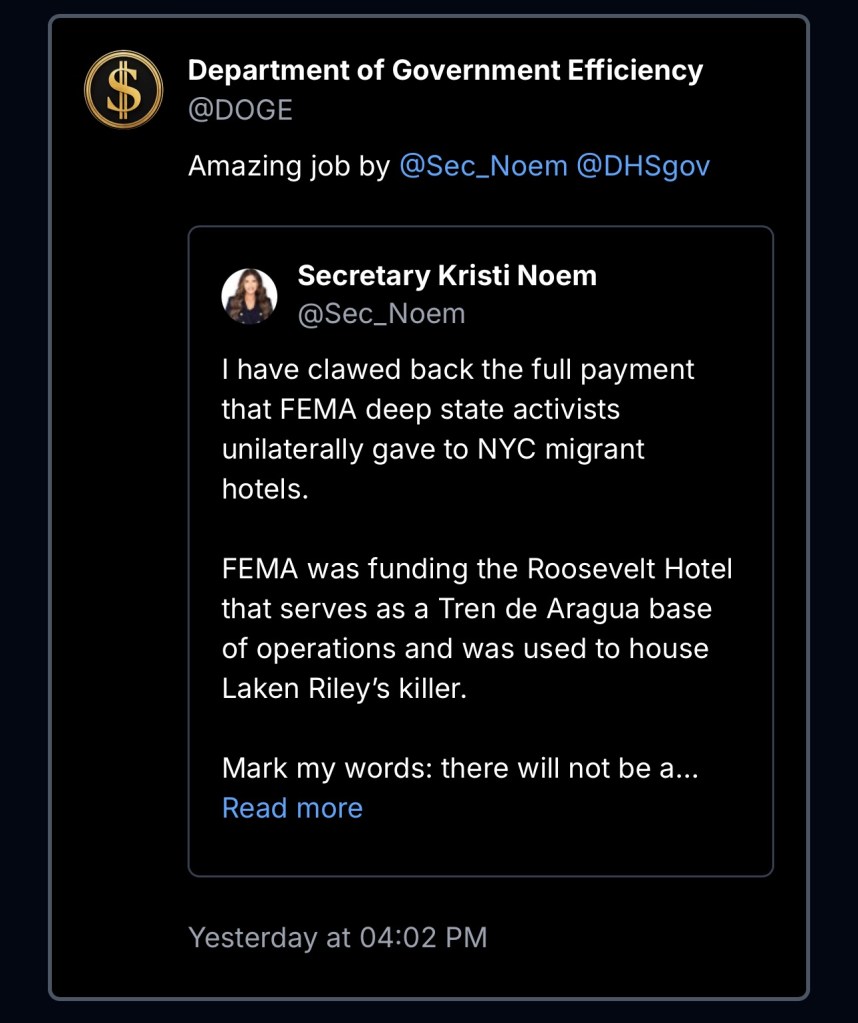This screenshot has height=1023, width=858.
Task: Click the truncated "Mark my words" line
Action: [457, 769]
